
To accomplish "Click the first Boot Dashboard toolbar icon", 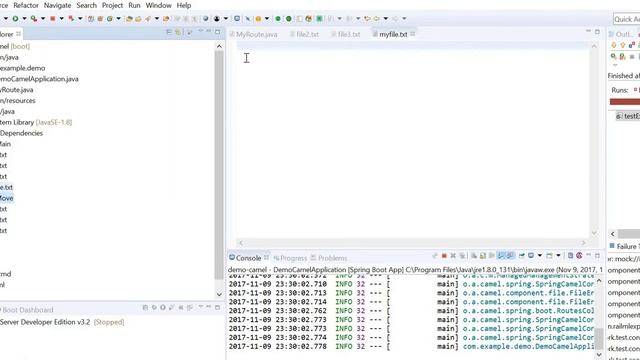I will (145, 307).
